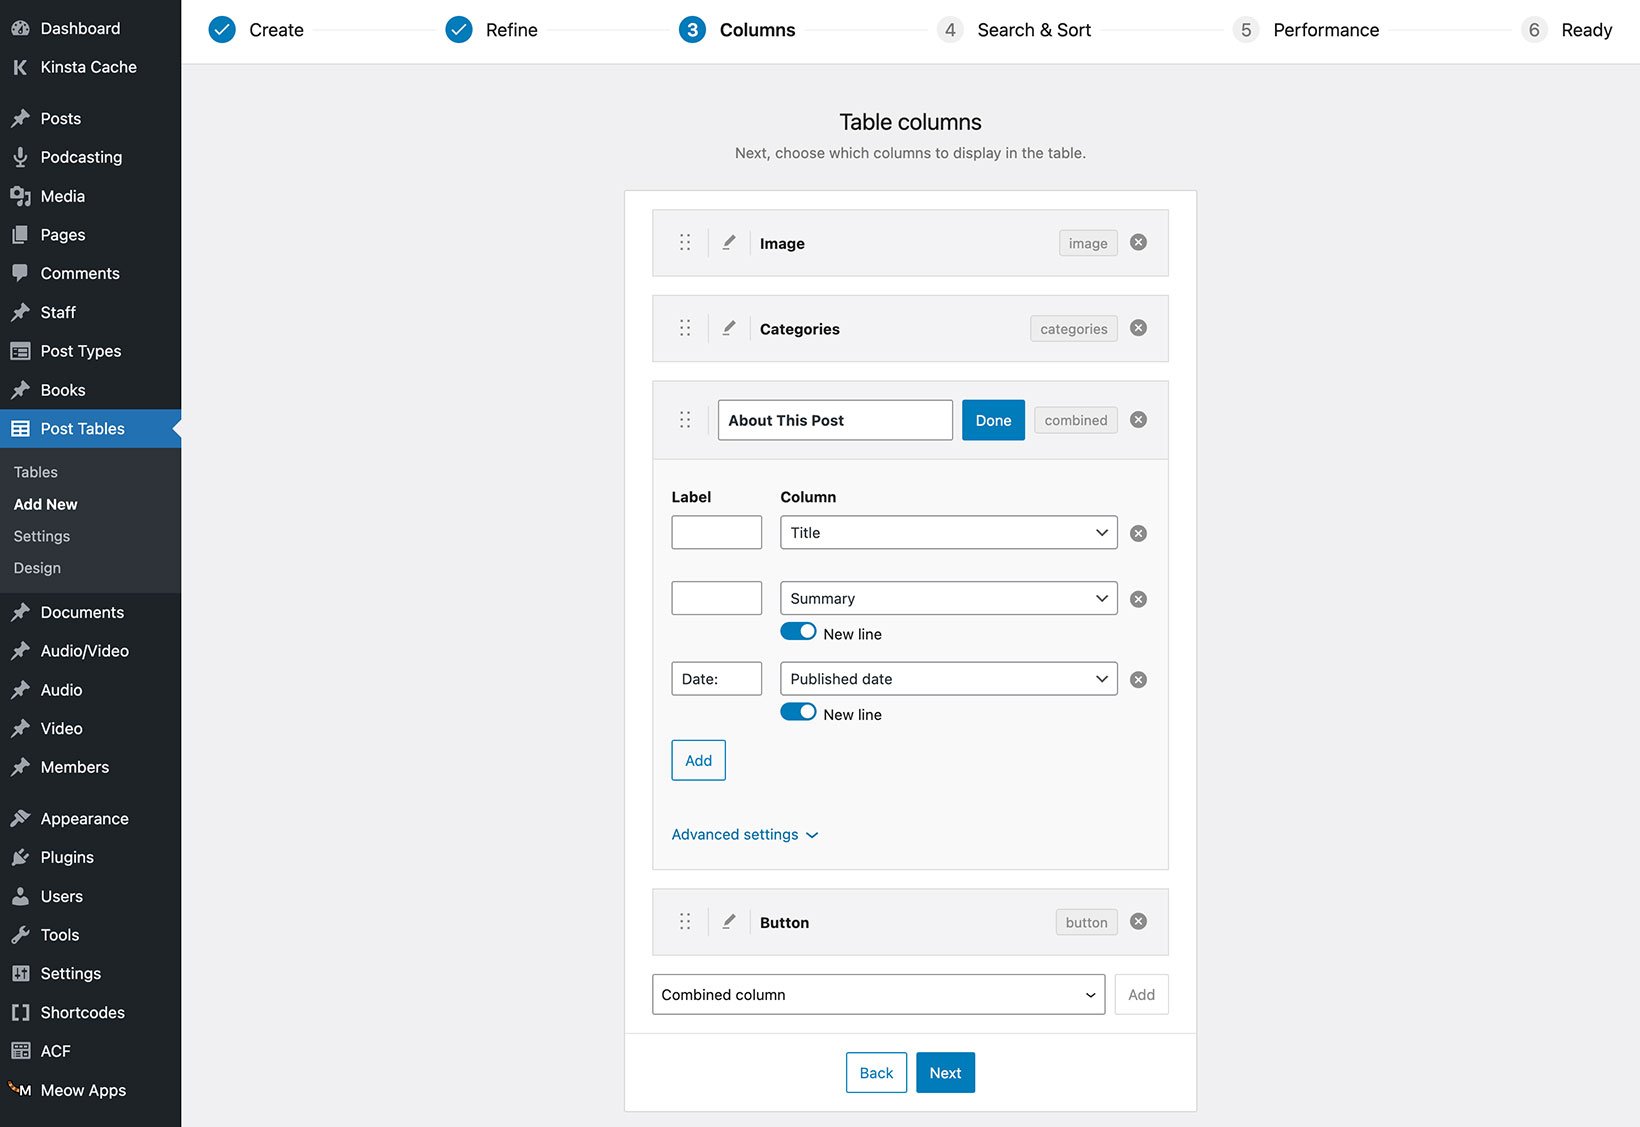Click the Meow Apps icon in sidebar

(21, 1090)
